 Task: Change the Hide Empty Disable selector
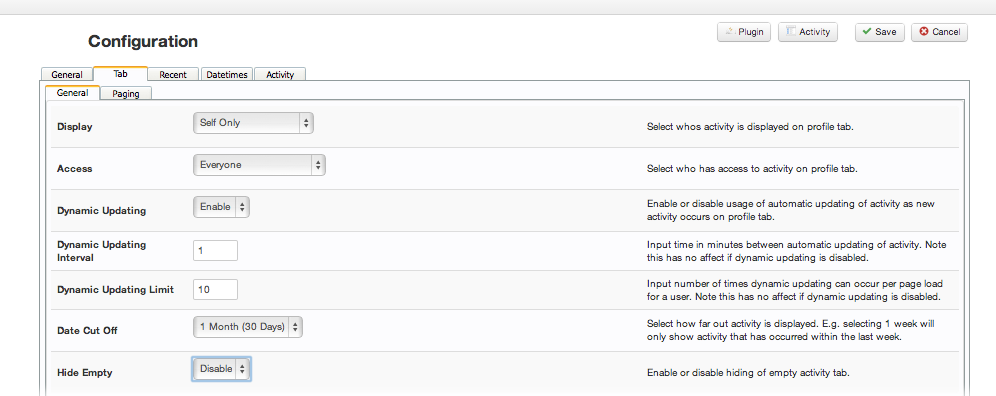221,369
